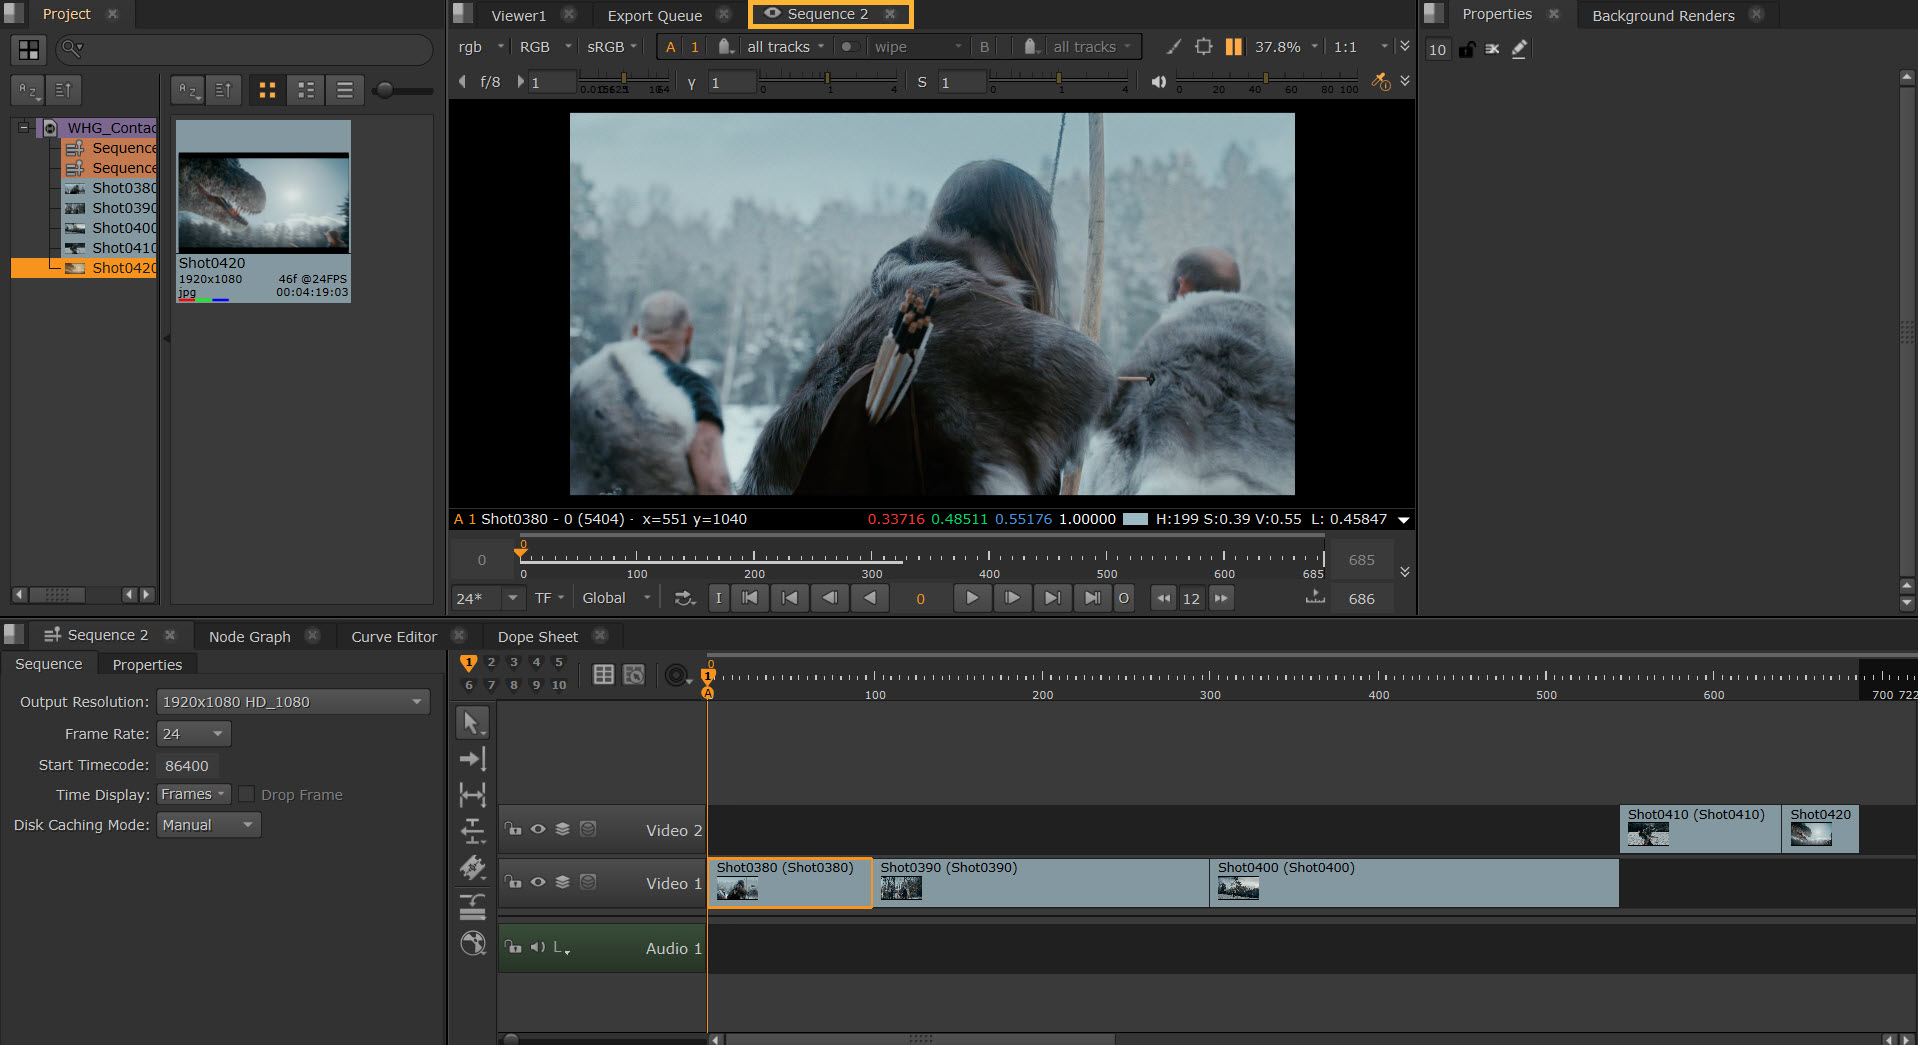Set Out point with the O button
This screenshot has width=1918, height=1045.
coord(1124,598)
